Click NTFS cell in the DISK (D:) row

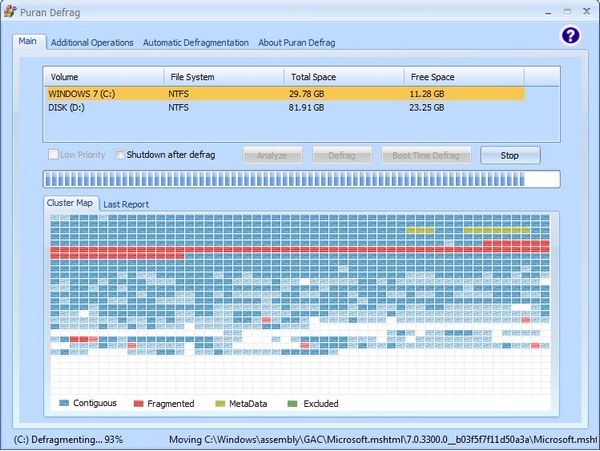[178, 107]
